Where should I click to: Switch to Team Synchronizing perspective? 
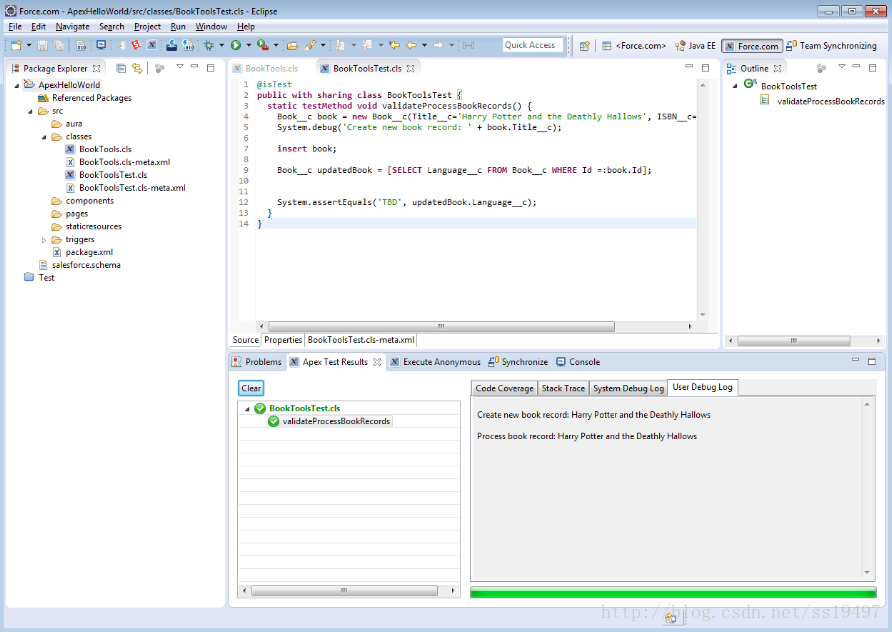coord(832,46)
